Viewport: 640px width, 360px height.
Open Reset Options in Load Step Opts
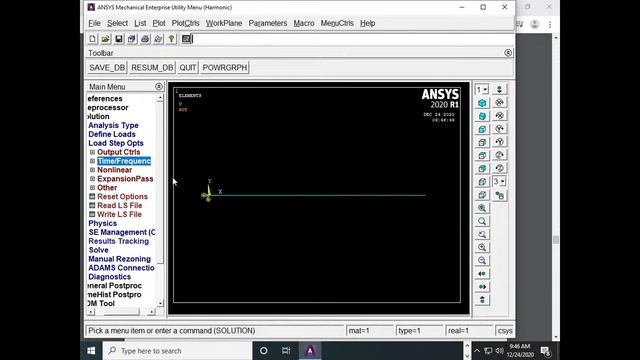[x=122, y=197]
